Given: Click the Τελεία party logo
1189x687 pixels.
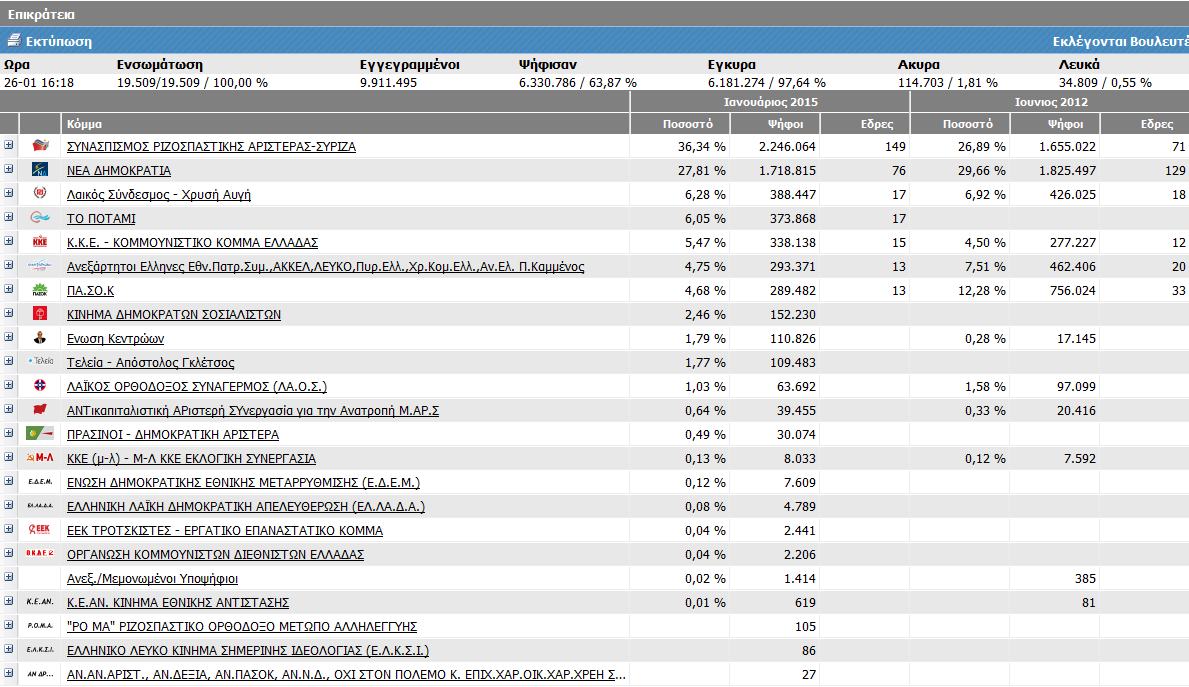Looking at the screenshot, I should pyautogui.click(x=40, y=362).
